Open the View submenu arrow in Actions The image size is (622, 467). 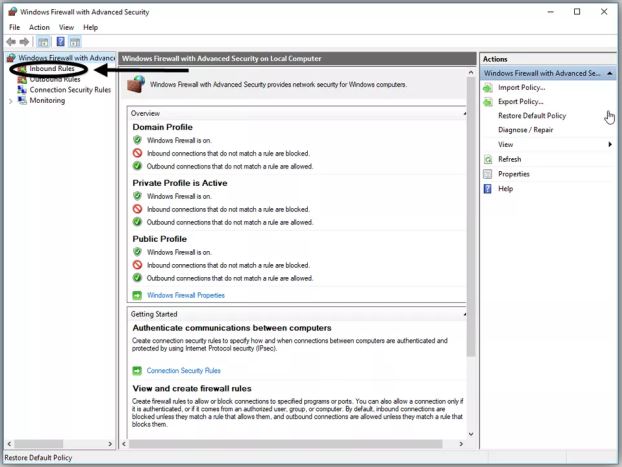click(x=610, y=144)
